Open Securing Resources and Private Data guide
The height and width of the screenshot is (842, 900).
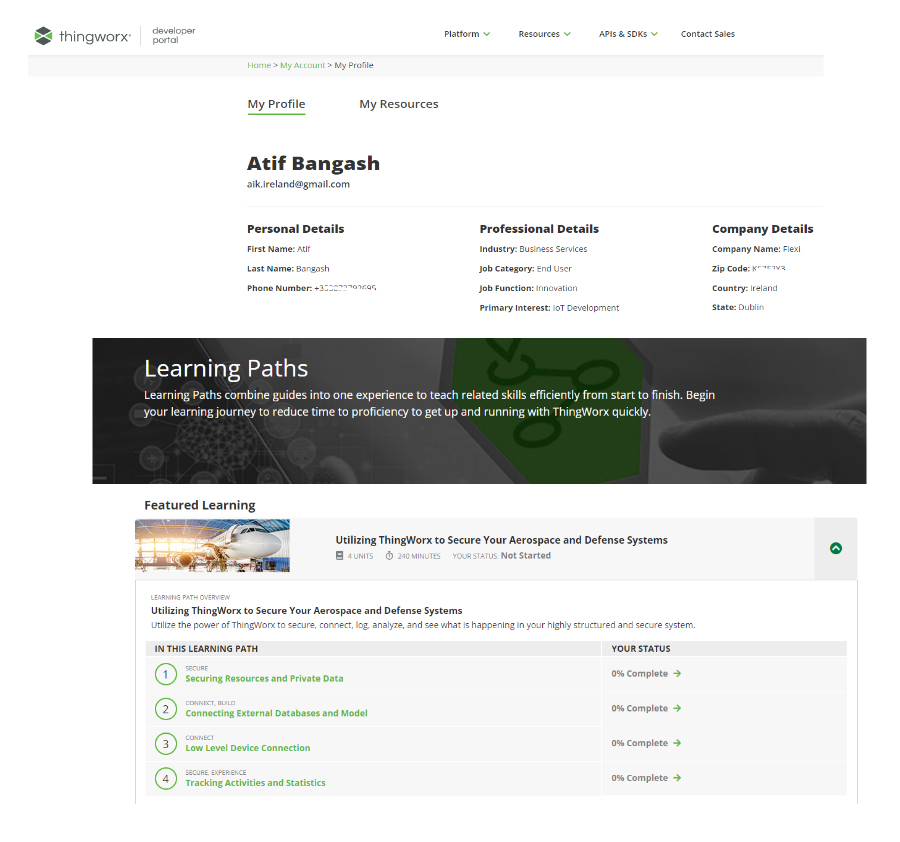(264, 679)
